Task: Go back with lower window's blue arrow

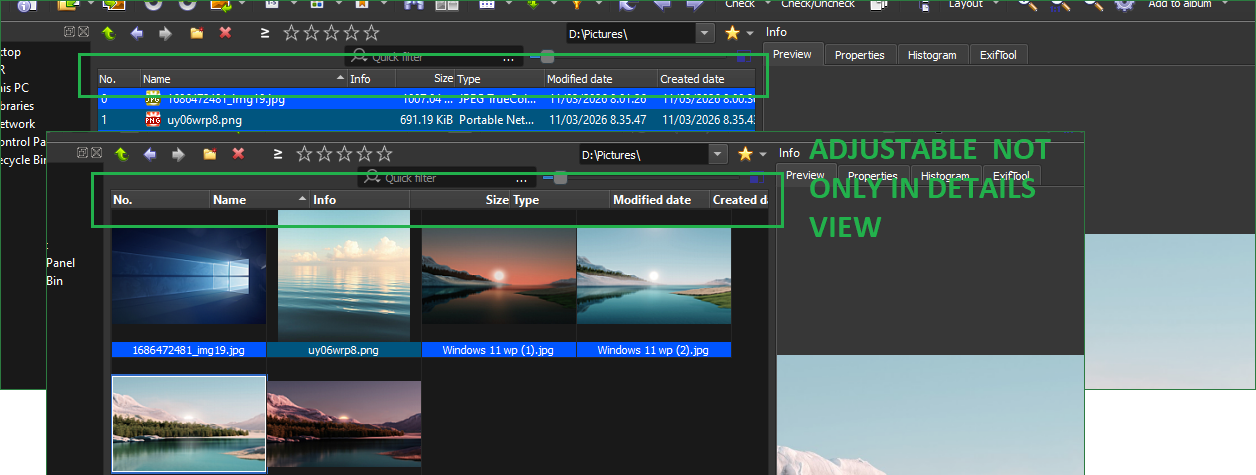Action: click(x=150, y=154)
